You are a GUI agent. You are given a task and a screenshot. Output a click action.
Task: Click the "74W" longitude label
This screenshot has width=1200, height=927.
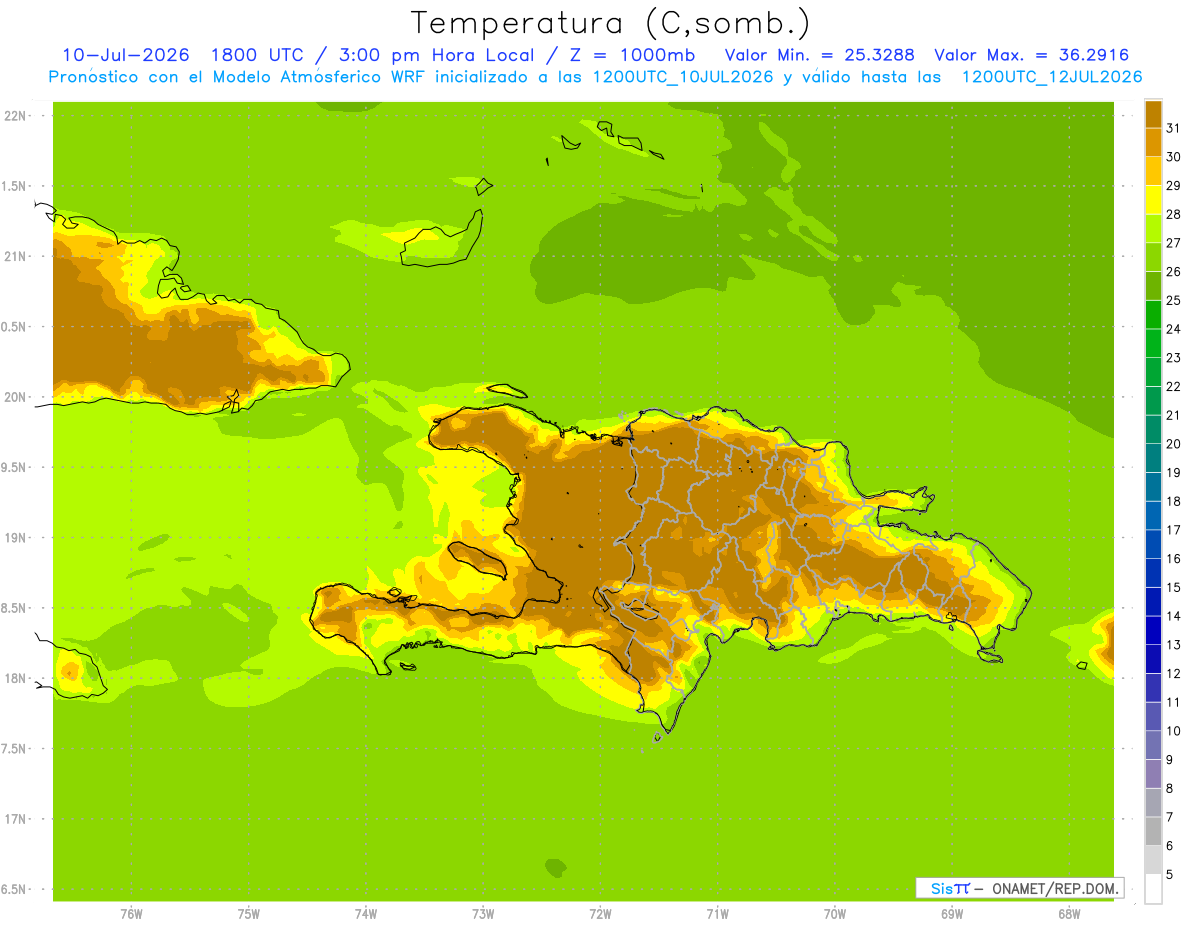366,914
